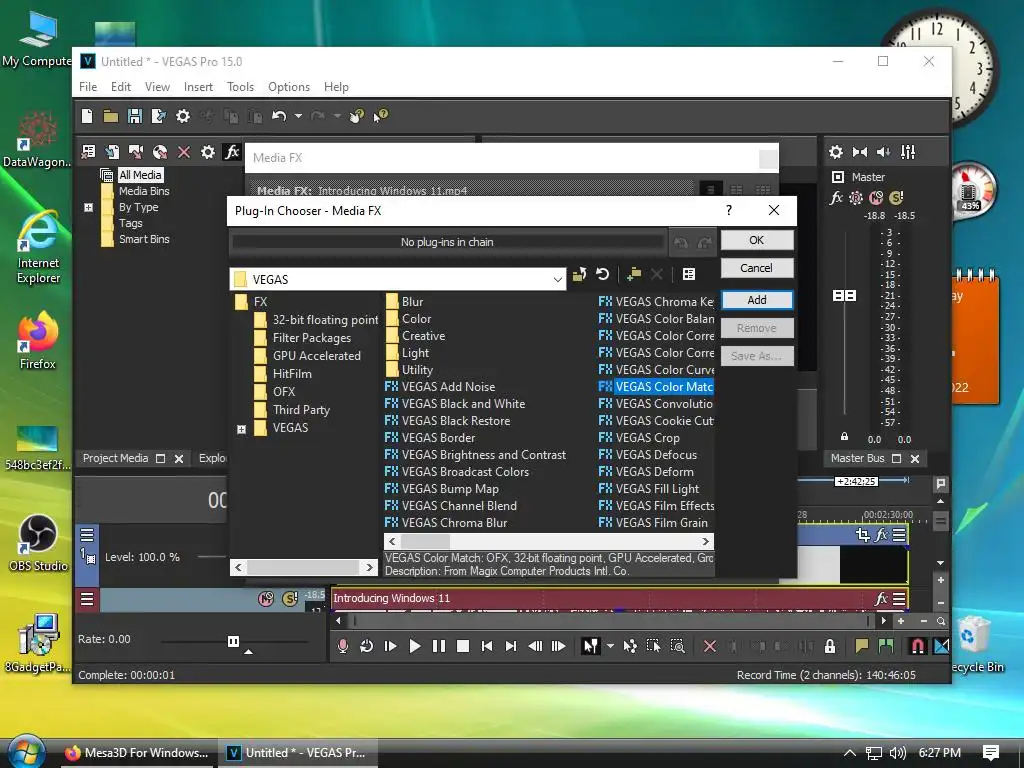1024x768 pixels.
Task: Expand the VEGAS tree folder
Action: click(x=242, y=429)
